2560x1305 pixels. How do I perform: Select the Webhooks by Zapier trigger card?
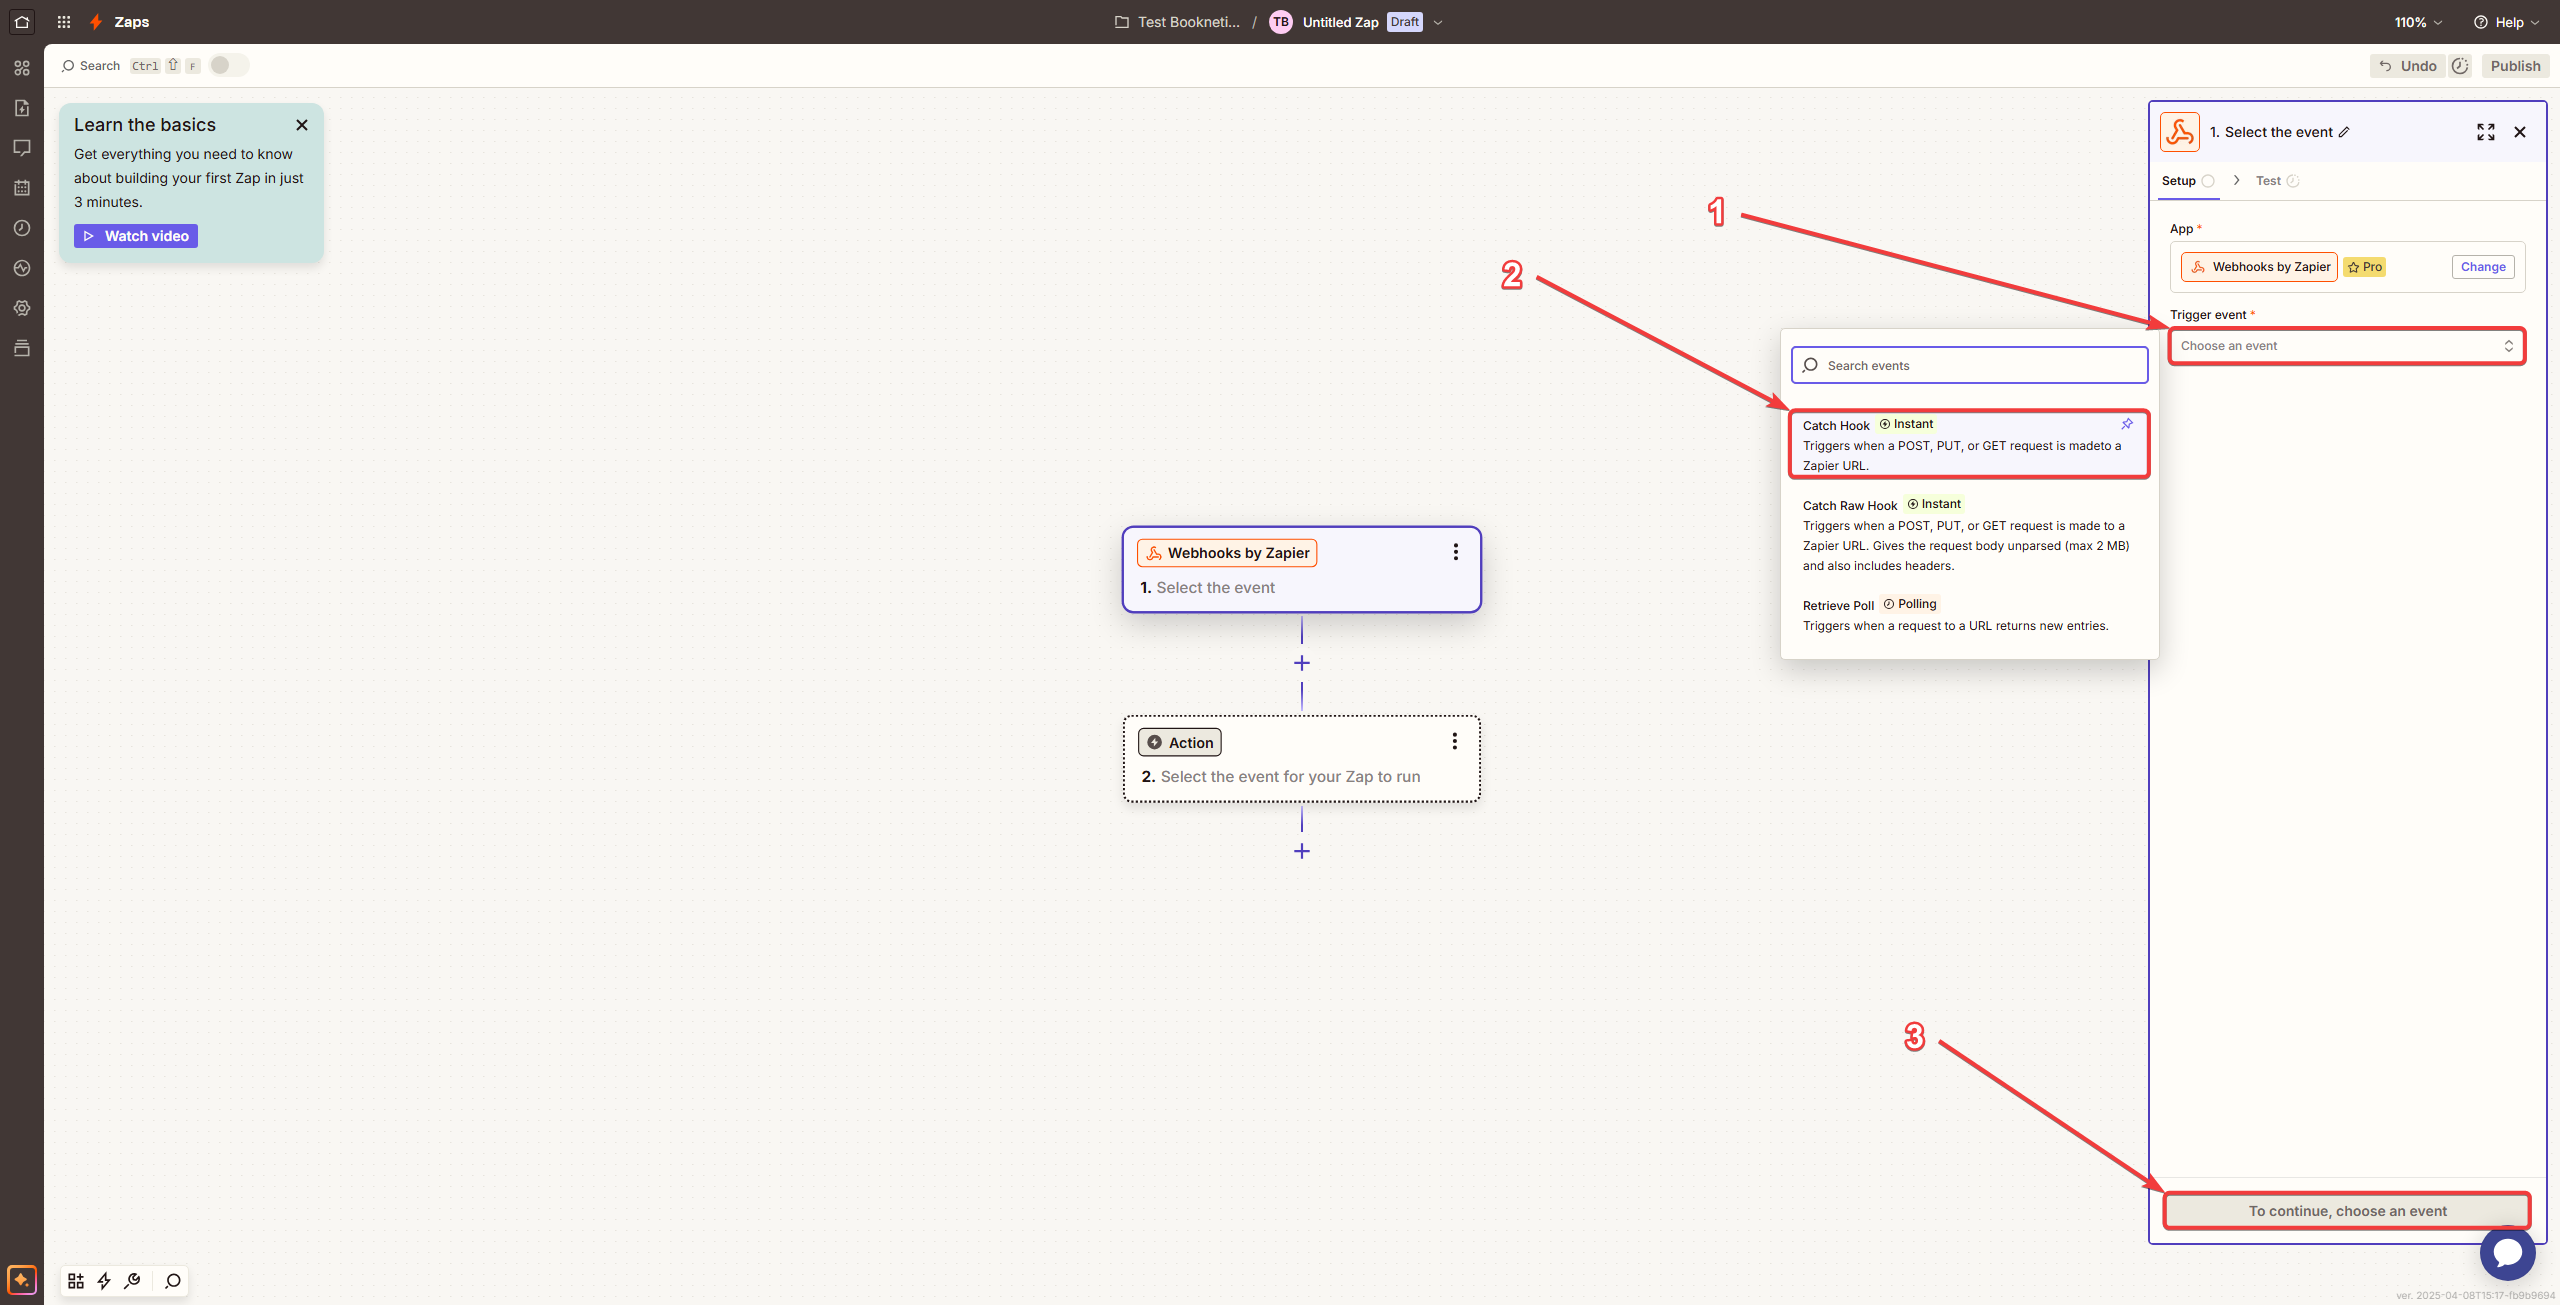[1301, 569]
